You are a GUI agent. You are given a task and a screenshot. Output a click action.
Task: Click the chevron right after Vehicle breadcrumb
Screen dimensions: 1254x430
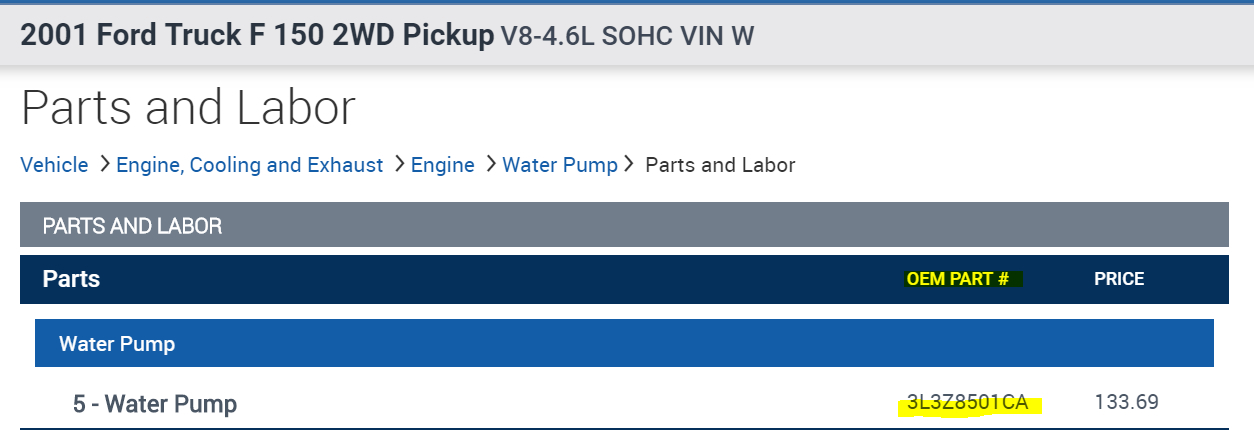[x=104, y=165]
